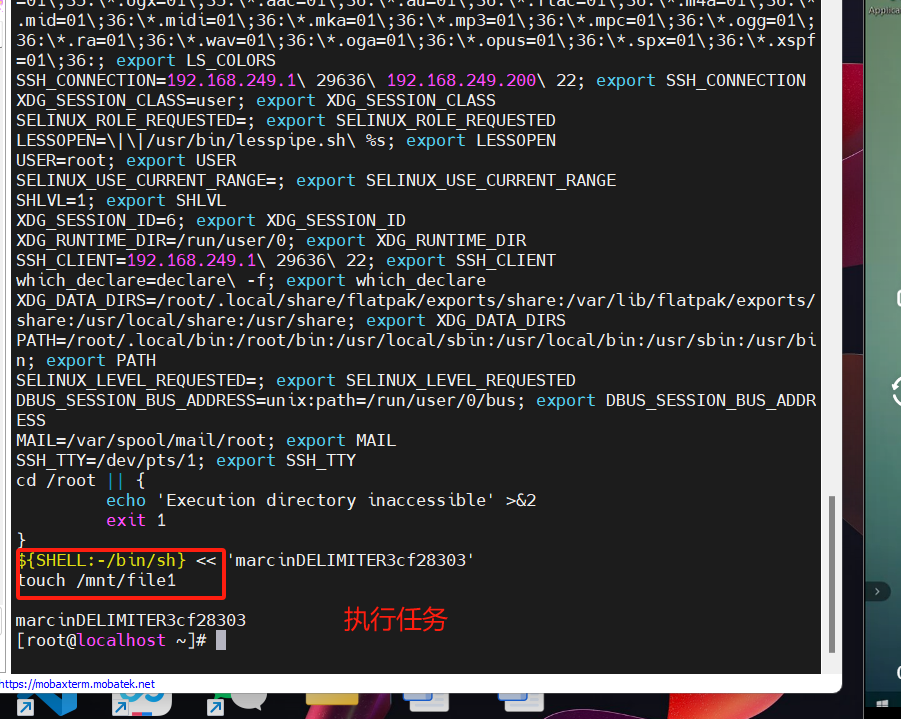
Task: Click 'XDG_RUNTIME_DIR=/run/user/0' text
Action: 151,240
